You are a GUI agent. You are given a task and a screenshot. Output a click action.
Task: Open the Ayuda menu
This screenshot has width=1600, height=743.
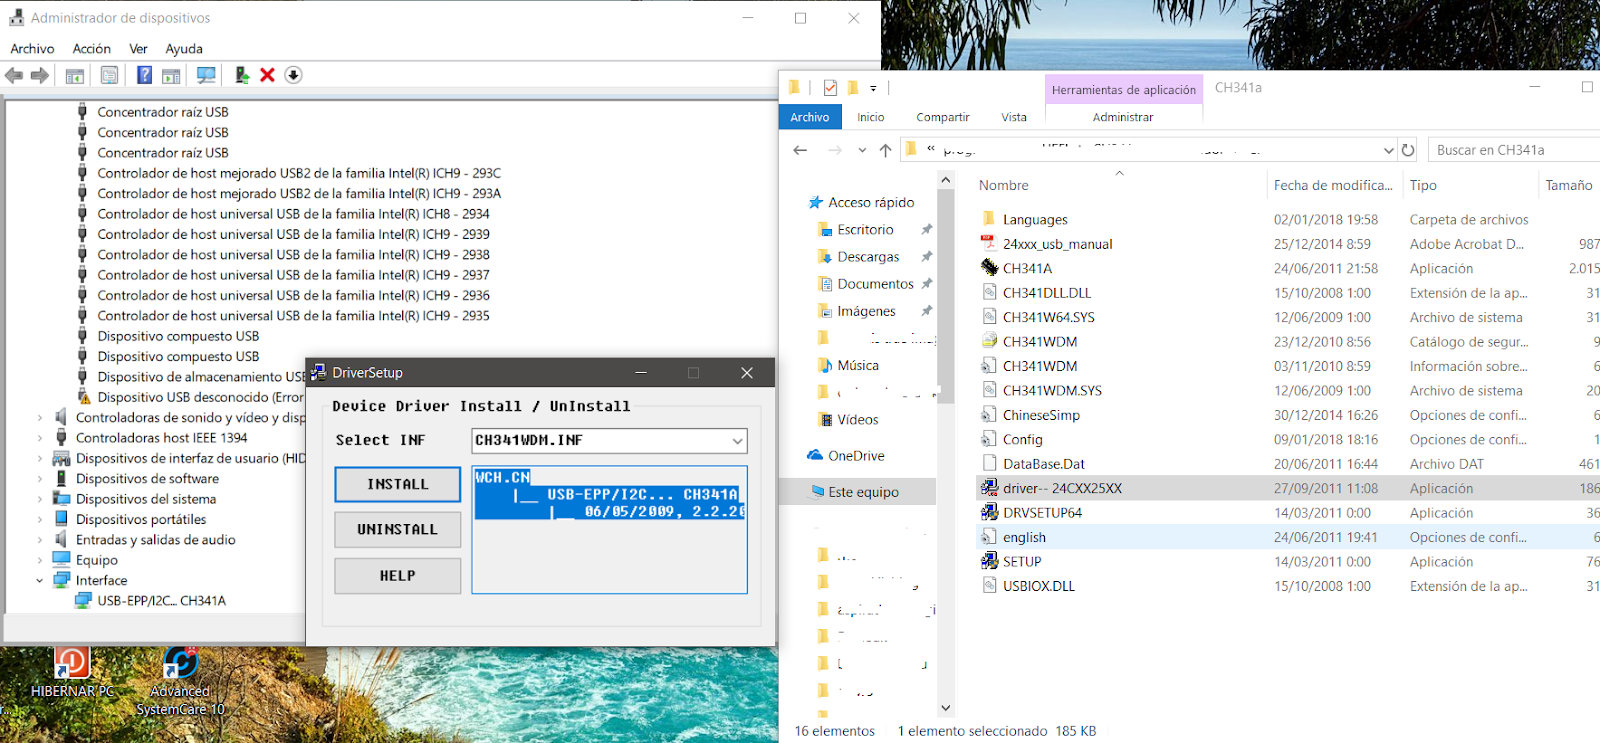[x=184, y=49]
